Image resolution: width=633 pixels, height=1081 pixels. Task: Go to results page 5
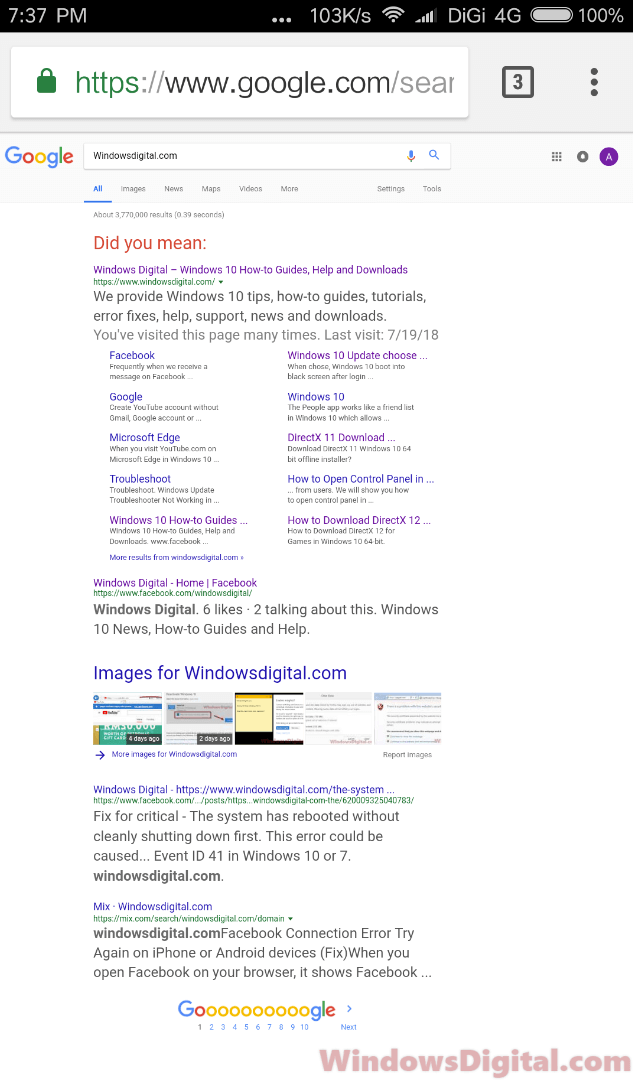(x=246, y=1027)
